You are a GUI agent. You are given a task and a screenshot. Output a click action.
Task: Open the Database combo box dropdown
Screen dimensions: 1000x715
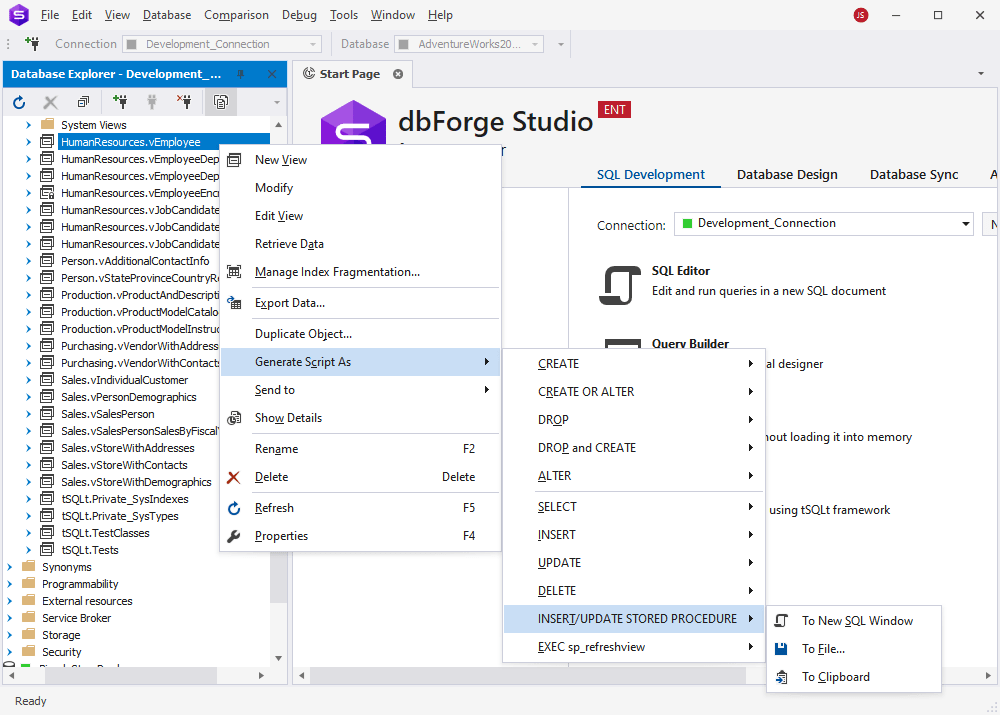(536, 44)
